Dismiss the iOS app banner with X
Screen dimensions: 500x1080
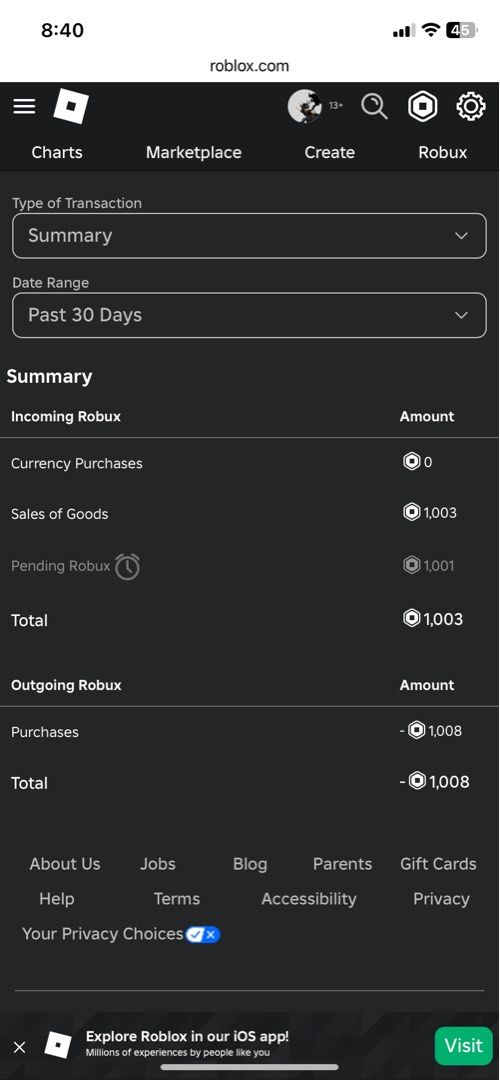(x=20, y=1047)
